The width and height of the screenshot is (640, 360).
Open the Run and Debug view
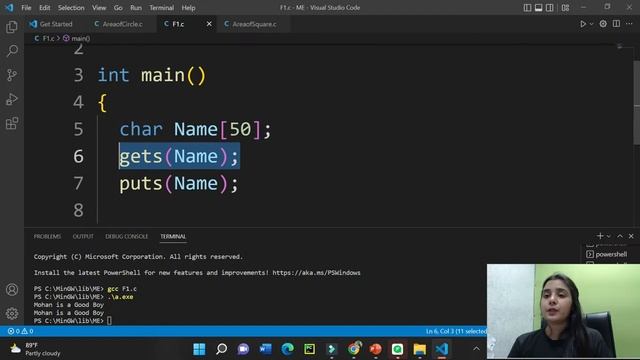coord(12,99)
